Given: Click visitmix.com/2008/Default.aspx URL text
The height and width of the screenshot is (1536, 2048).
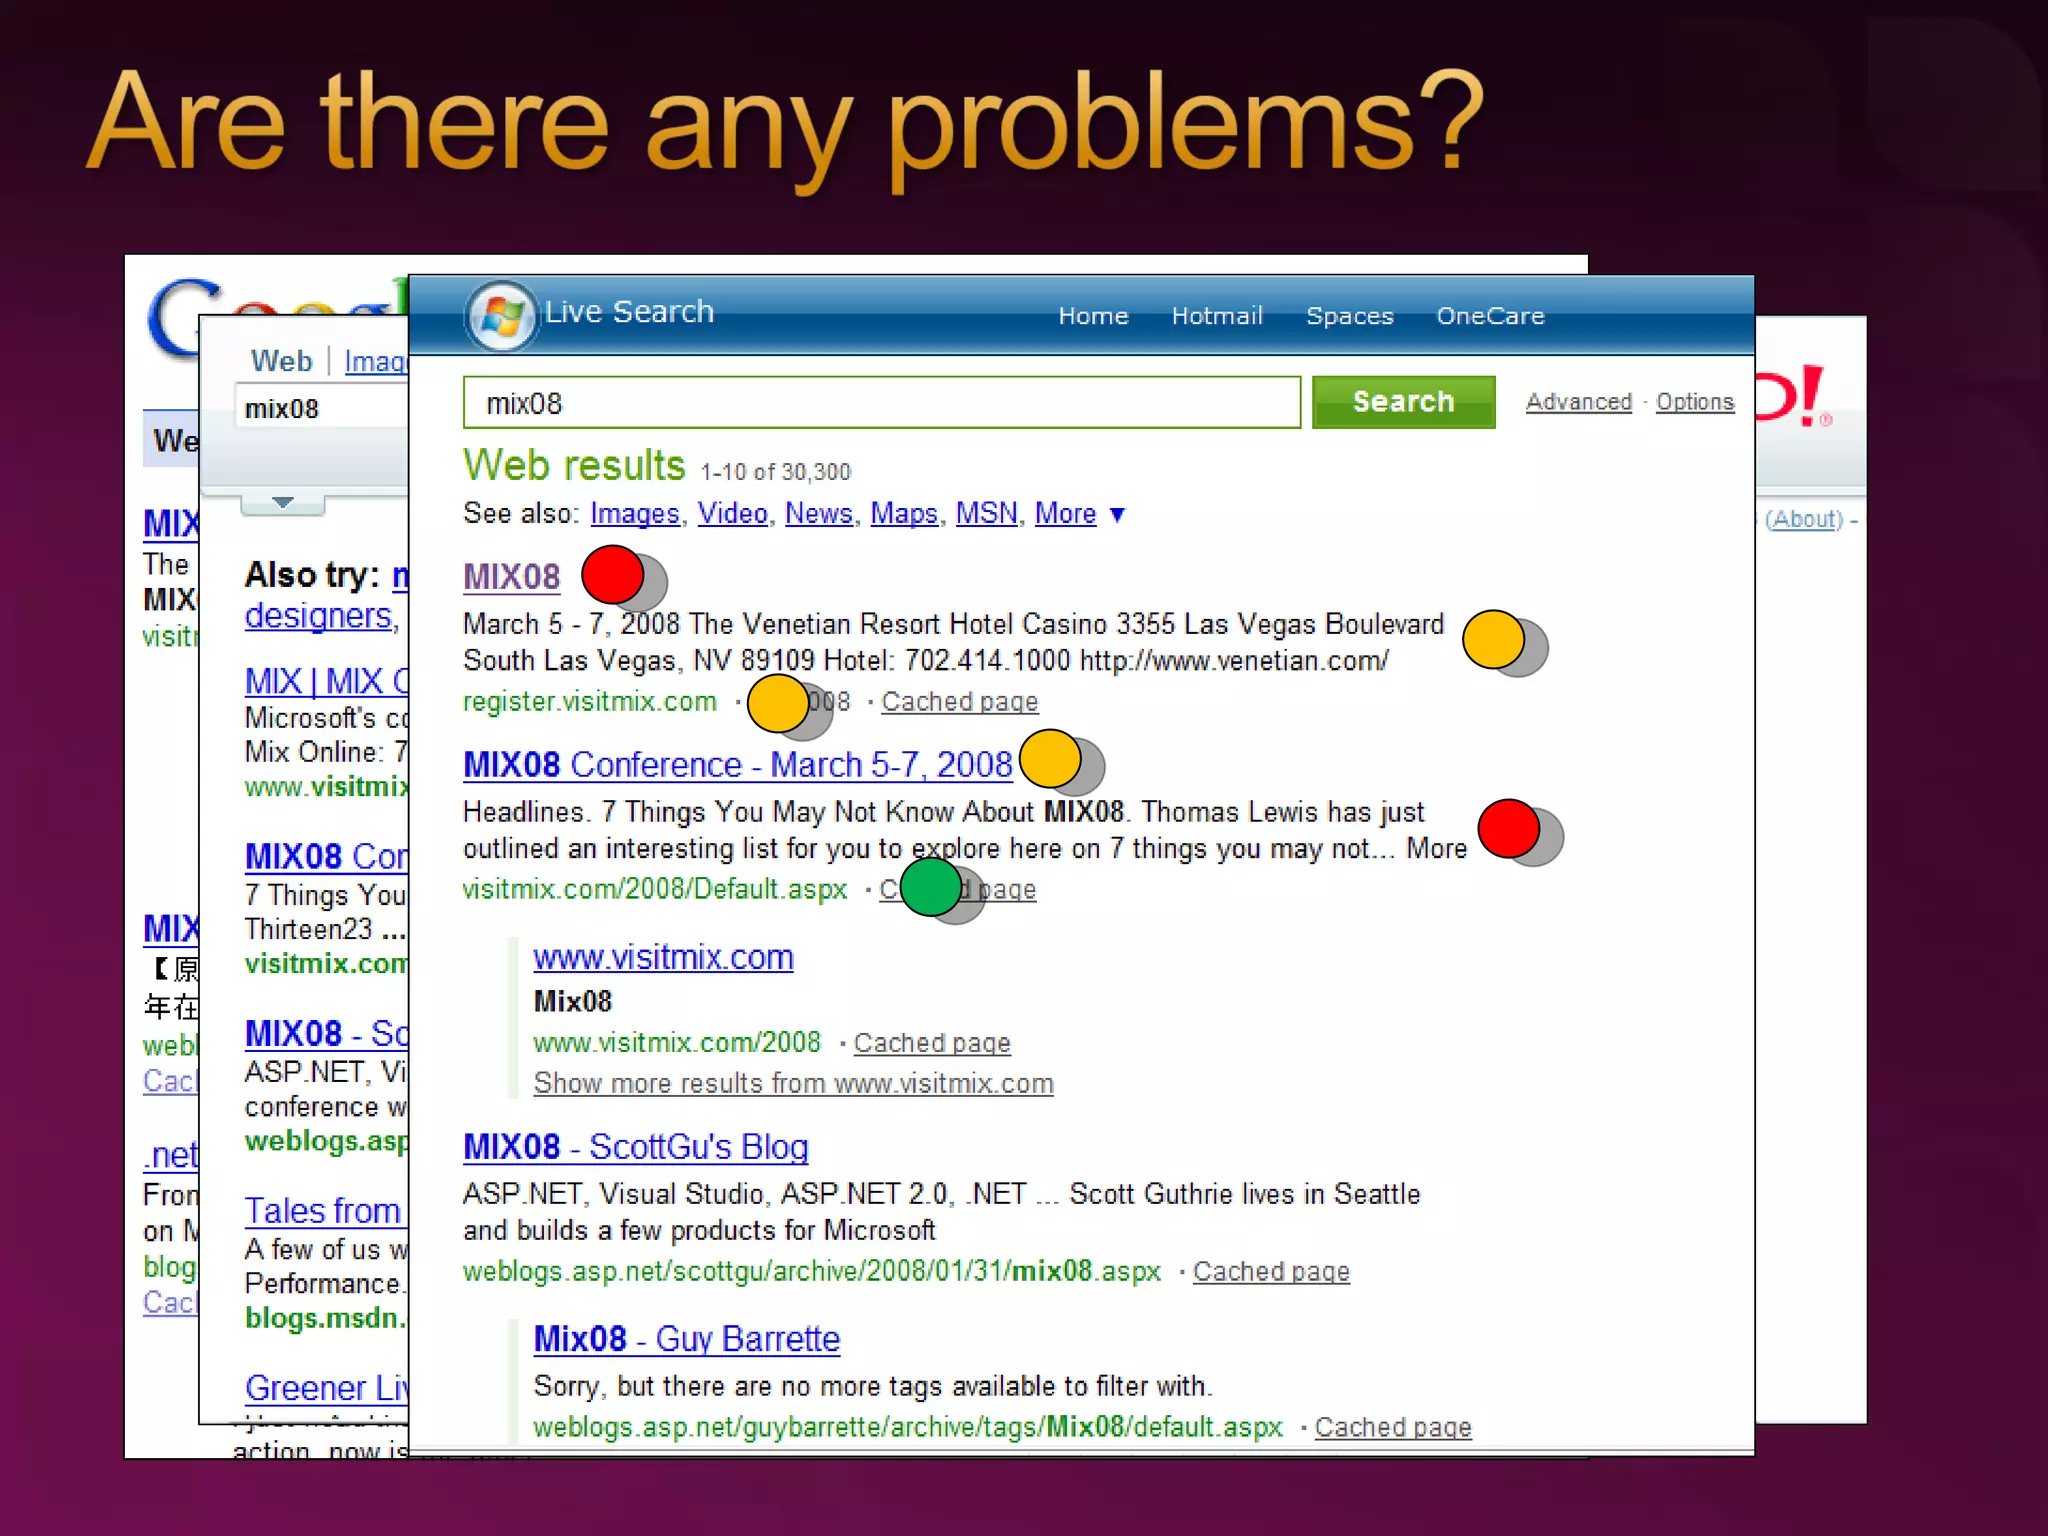Looking at the screenshot, I should 655,889.
